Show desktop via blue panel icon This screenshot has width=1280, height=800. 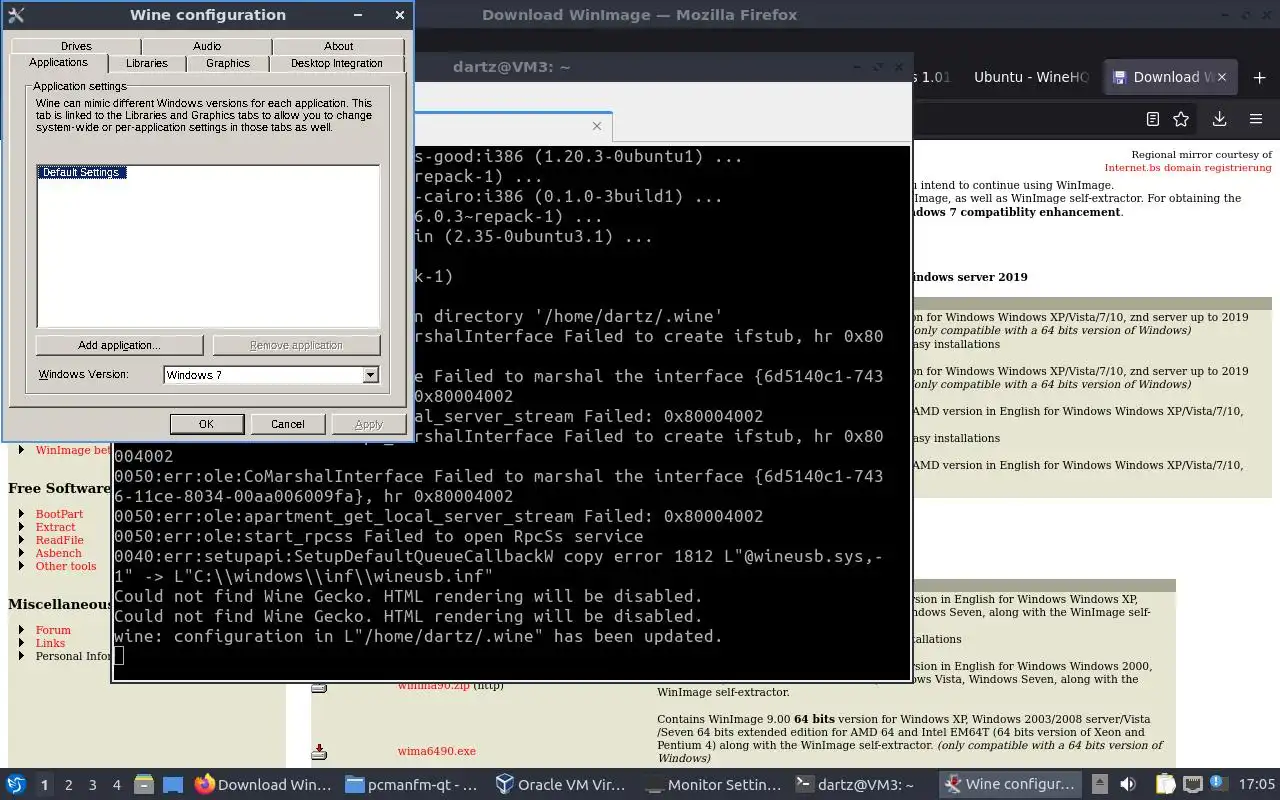coord(172,785)
